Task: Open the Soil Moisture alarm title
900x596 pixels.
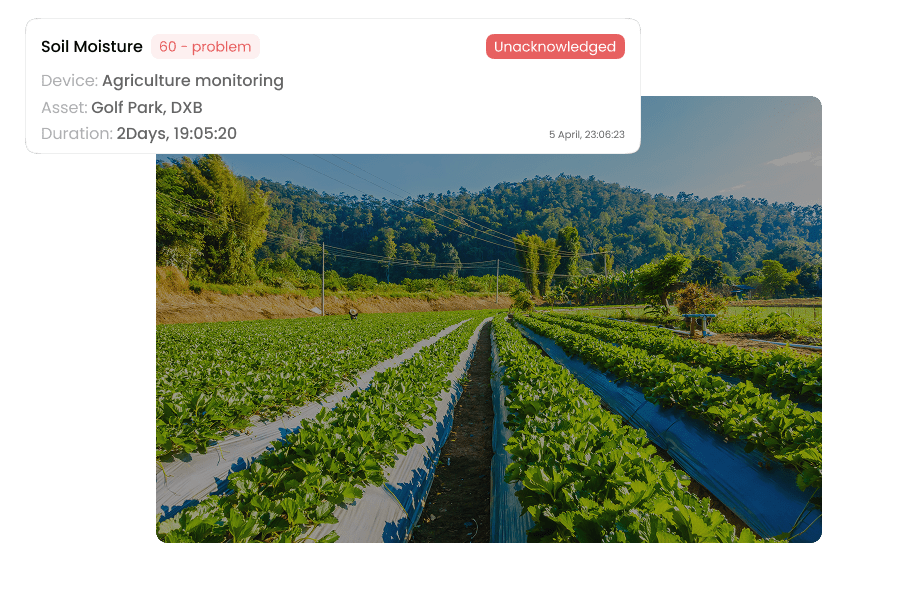Action: coord(92,47)
